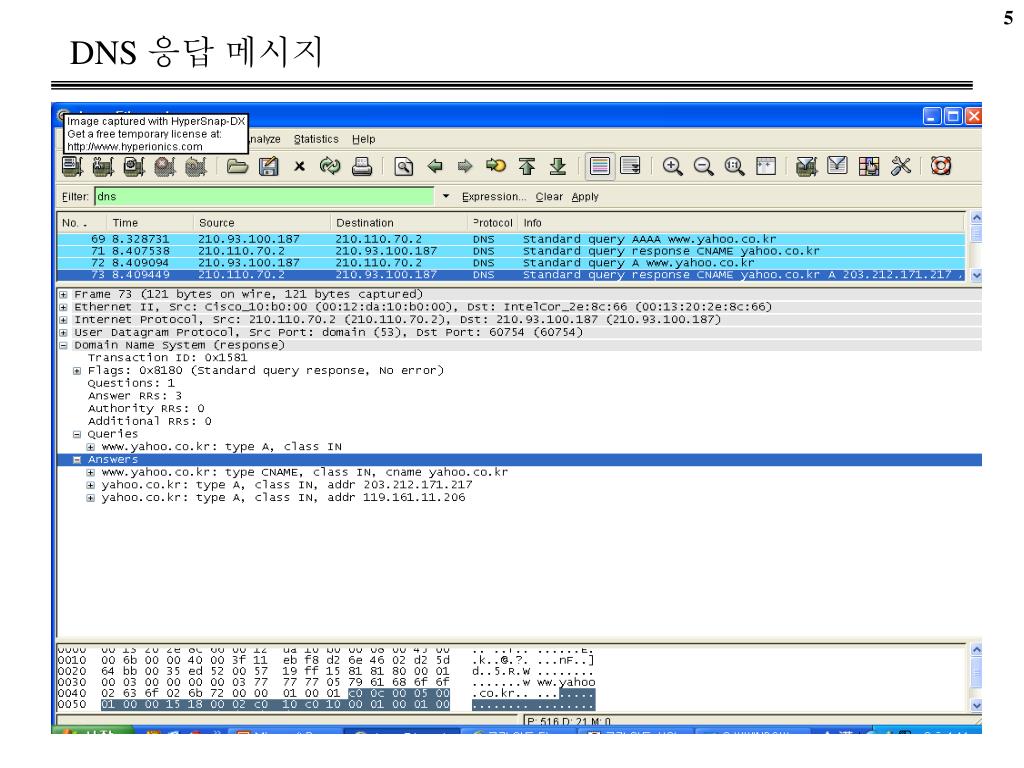Screen dimensions: 1024x768
Task: Reload the capture file icon
Action: tap(330, 167)
